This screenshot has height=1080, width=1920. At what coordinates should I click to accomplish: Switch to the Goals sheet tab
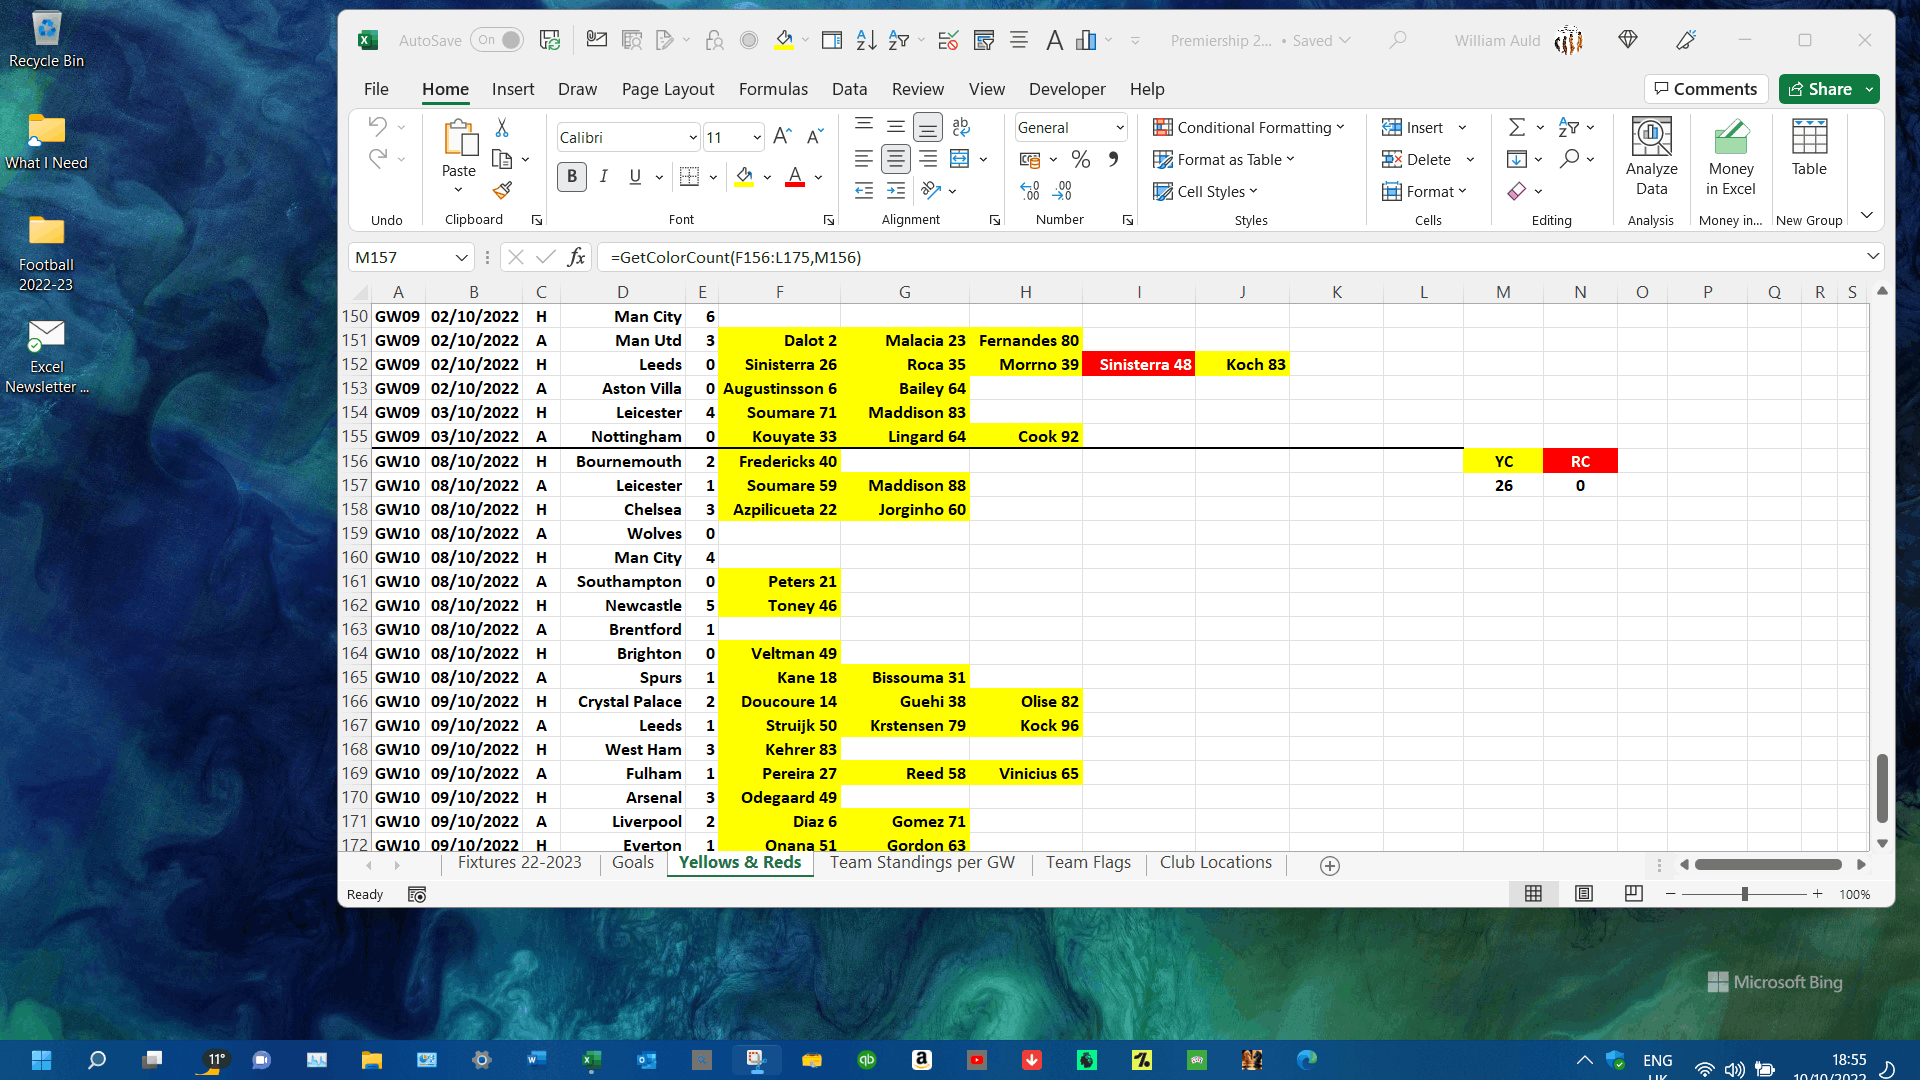coord(632,863)
